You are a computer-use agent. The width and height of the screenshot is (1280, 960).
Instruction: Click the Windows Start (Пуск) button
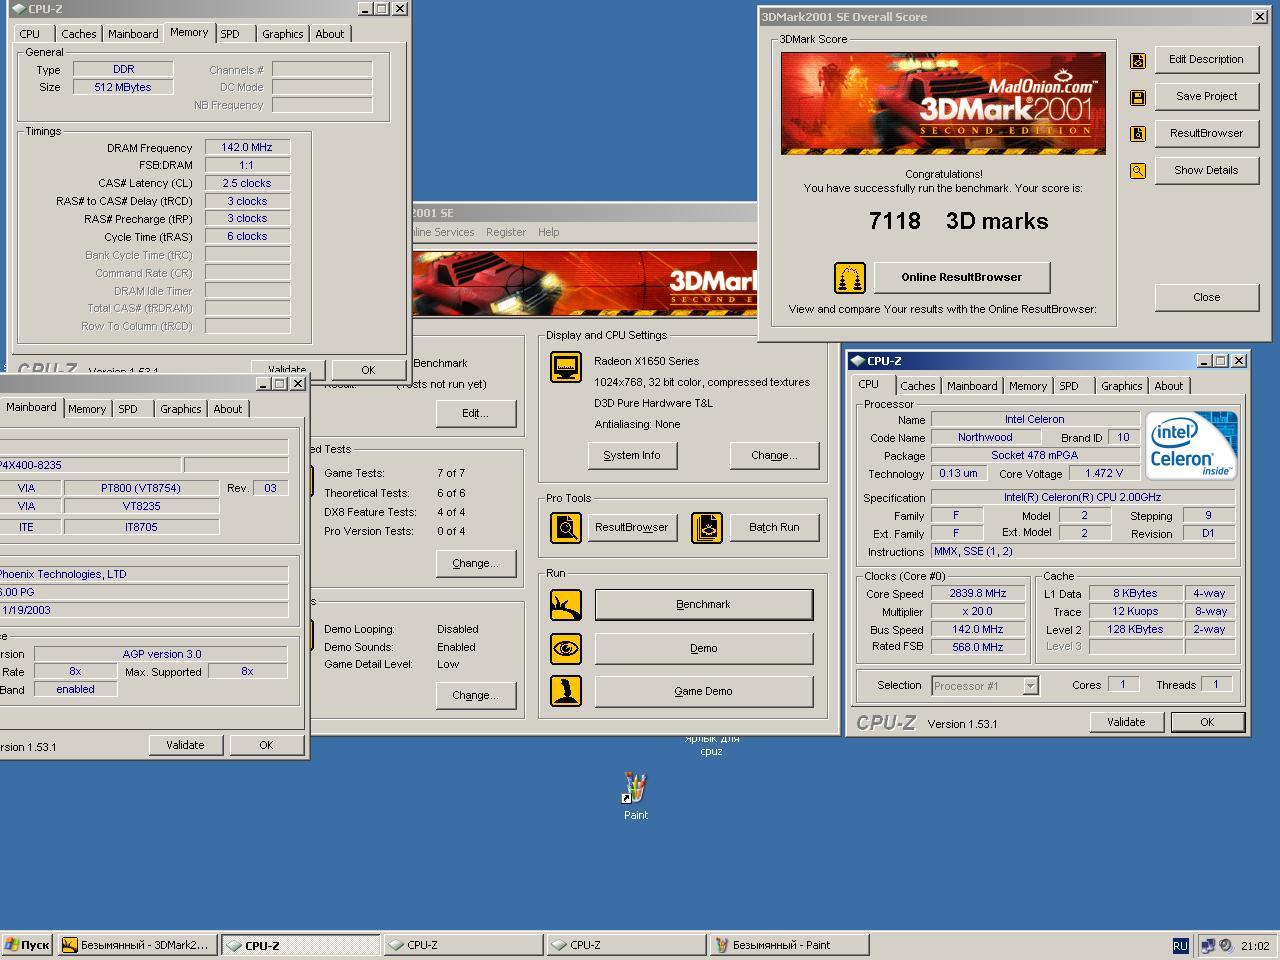(x=27, y=945)
